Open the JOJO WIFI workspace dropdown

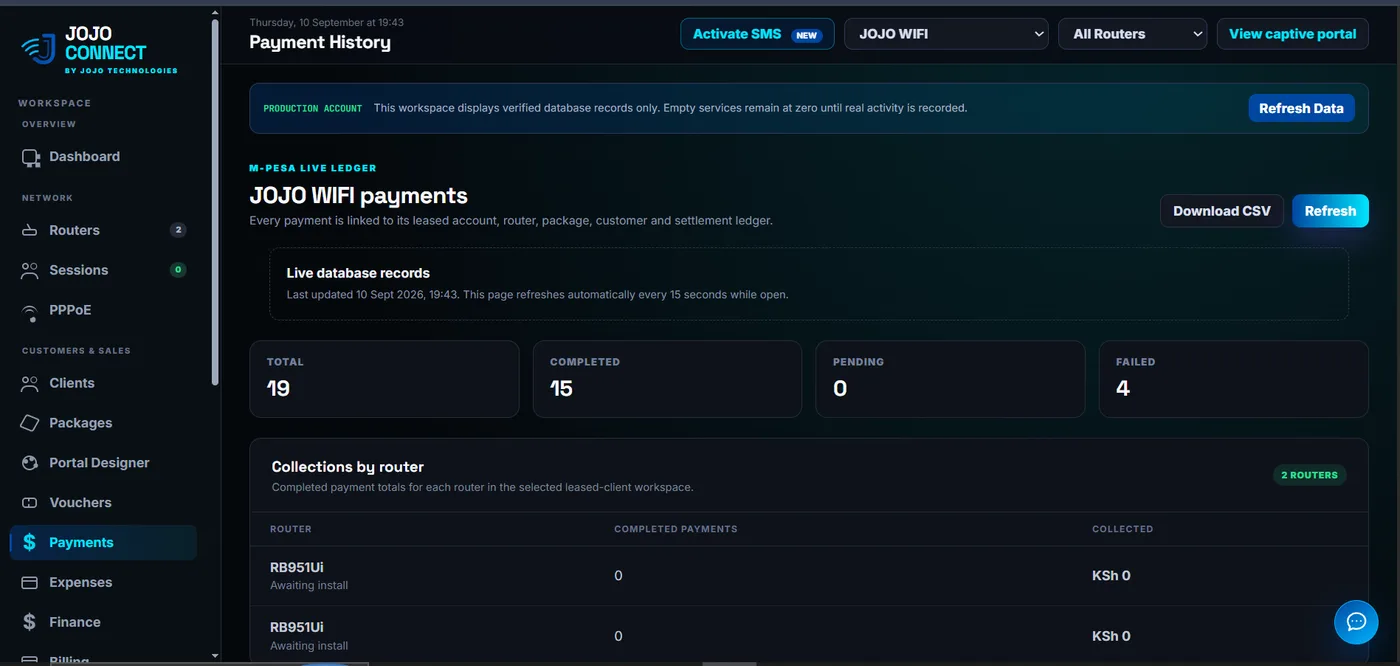click(x=946, y=34)
